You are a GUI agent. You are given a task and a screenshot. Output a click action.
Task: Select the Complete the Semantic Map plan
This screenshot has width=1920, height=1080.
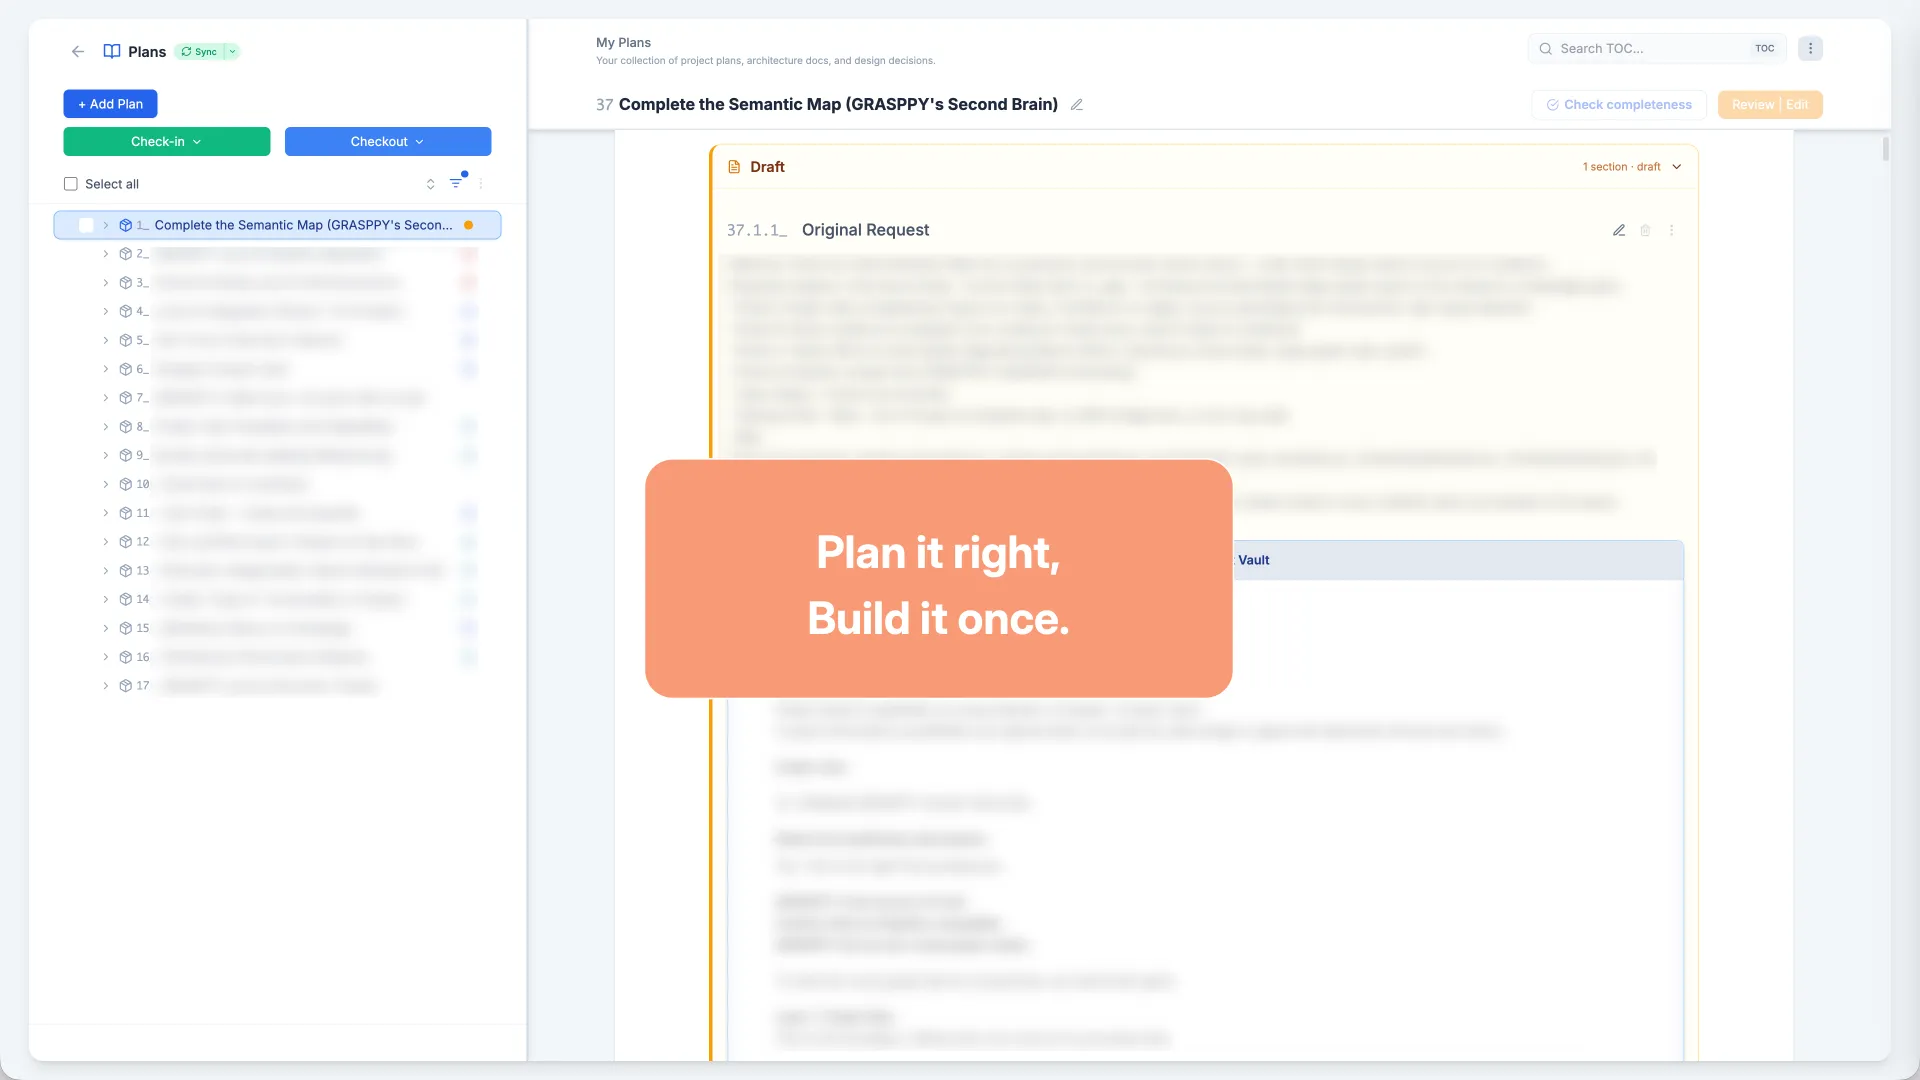click(x=277, y=225)
